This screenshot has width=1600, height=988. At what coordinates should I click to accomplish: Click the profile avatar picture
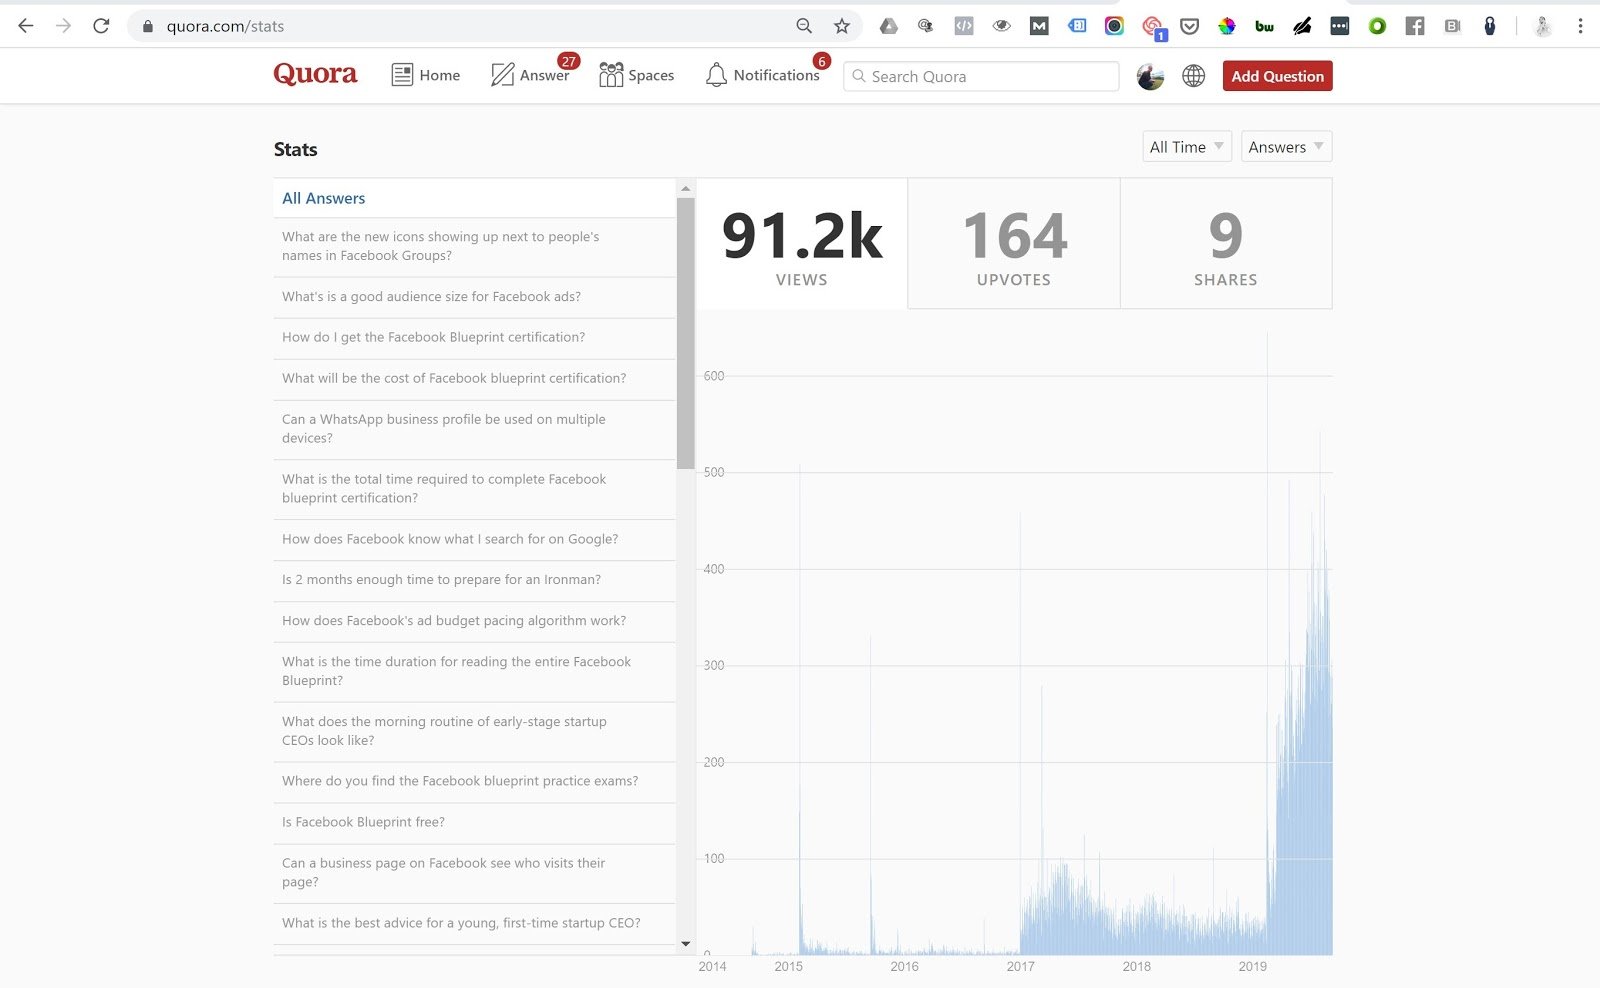[1150, 76]
